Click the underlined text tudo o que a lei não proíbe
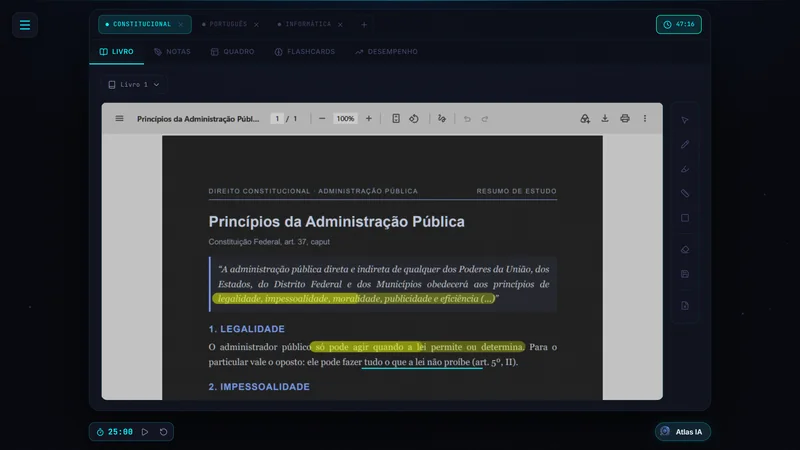800x450 pixels. pyautogui.click(x=417, y=362)
